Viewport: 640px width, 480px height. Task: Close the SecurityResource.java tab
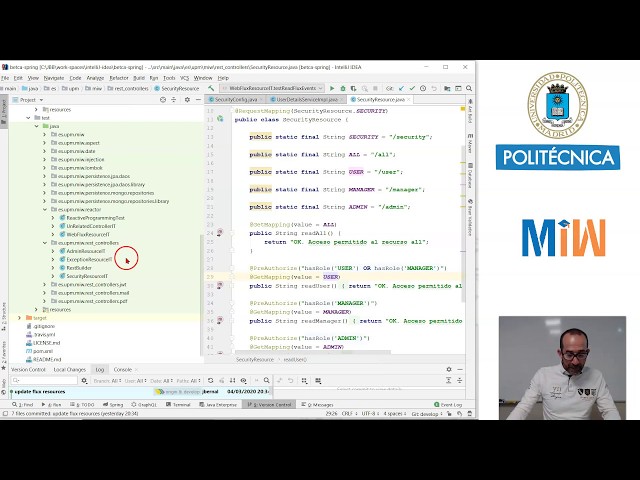coord(408,100)
